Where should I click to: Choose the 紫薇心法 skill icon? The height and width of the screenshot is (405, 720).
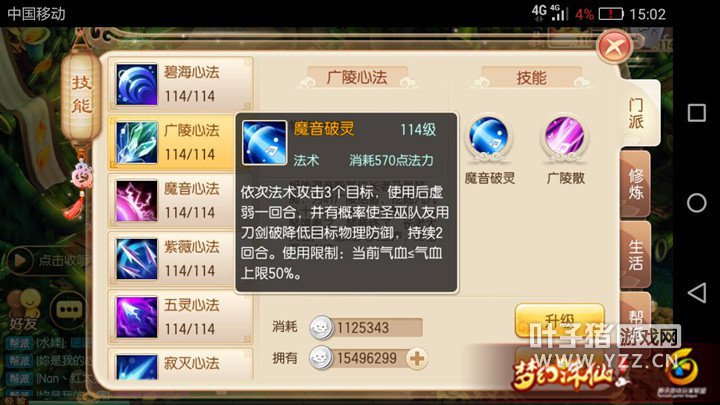pyautogui.click(x=136, y=259)
